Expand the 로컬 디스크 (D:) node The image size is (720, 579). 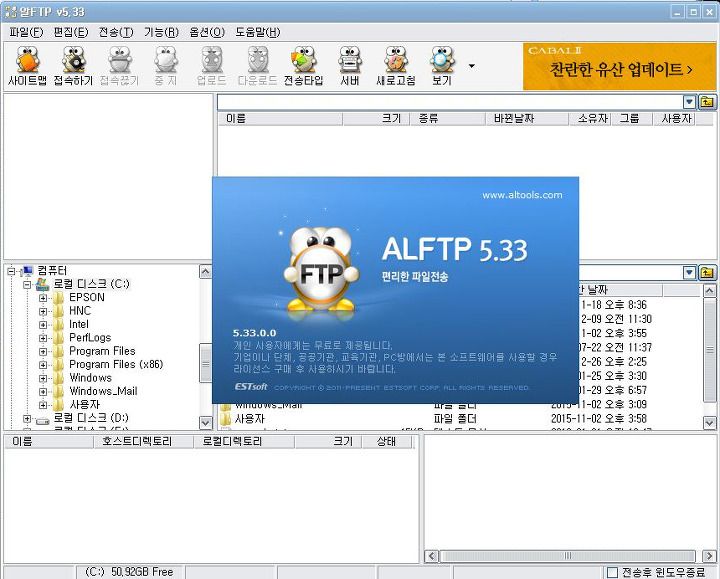click(x=27, y=419)
